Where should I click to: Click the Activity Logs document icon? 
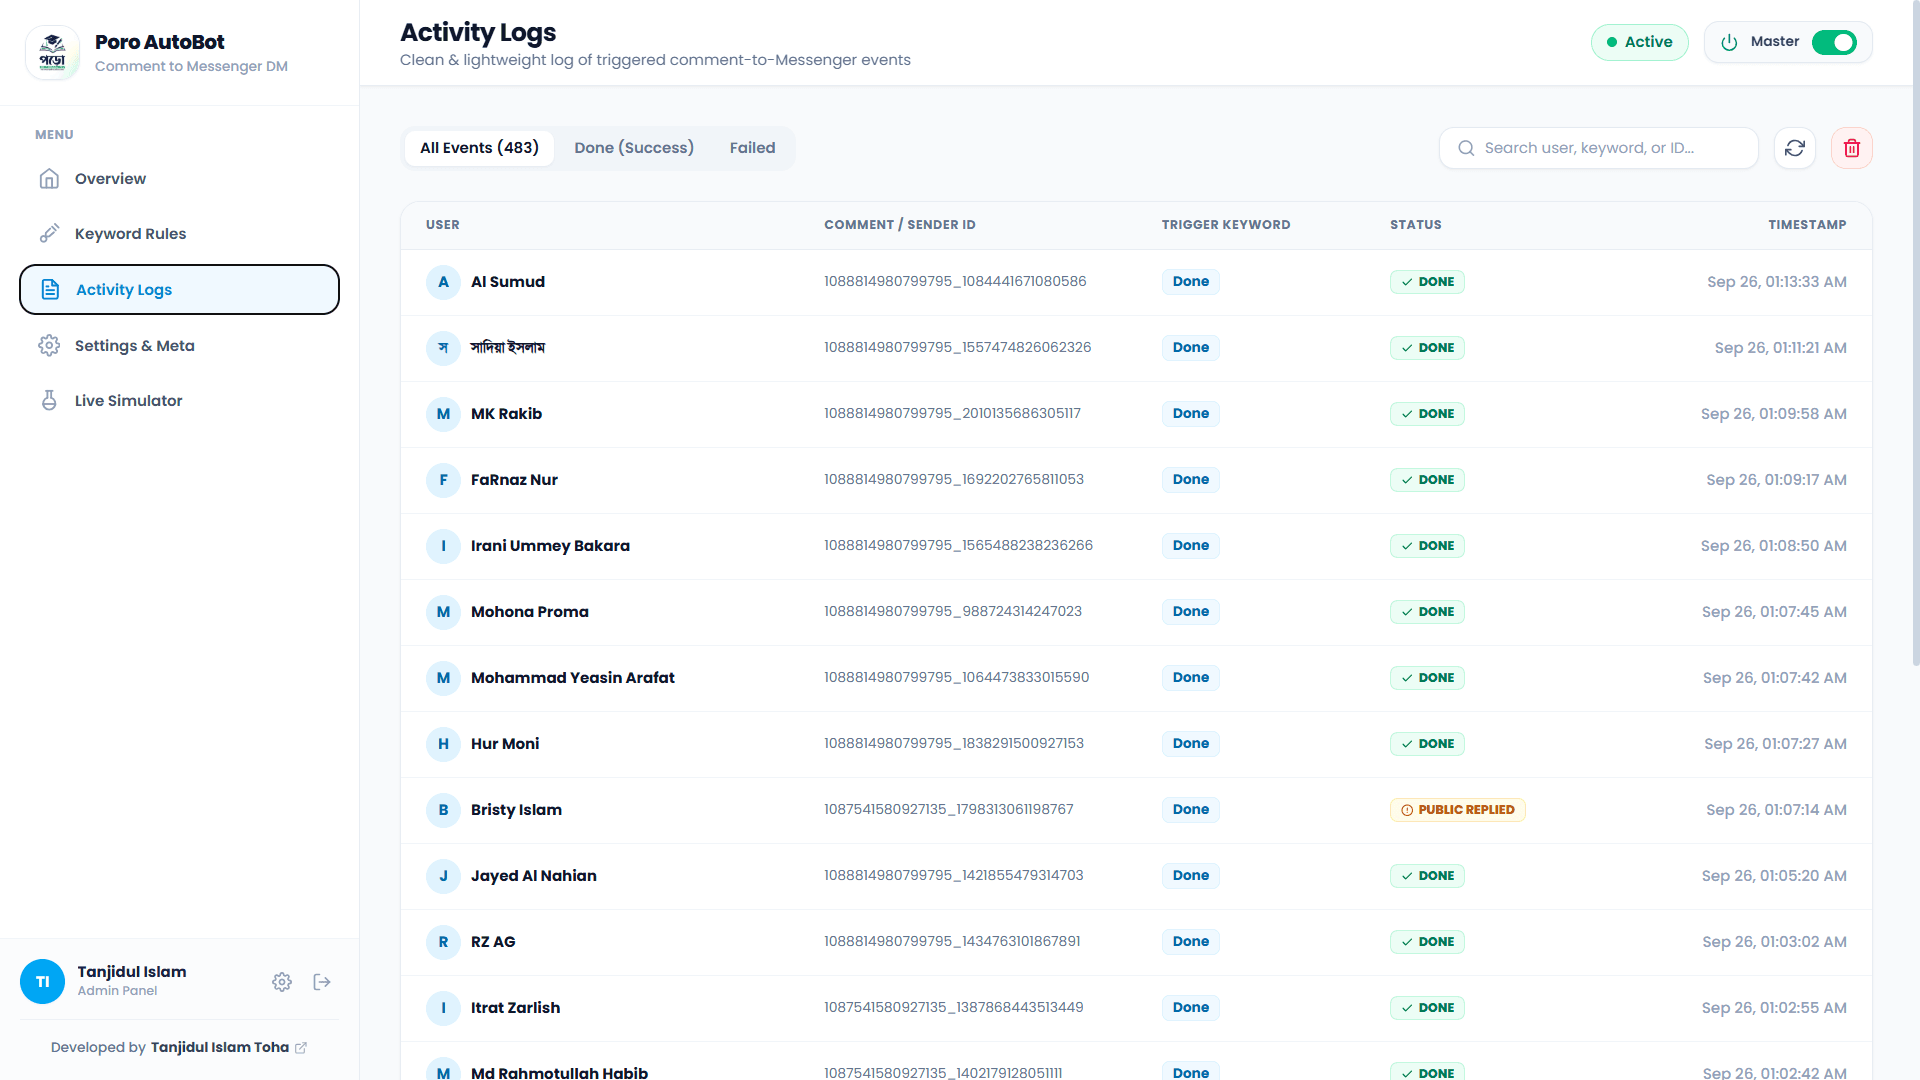(x=50, y=290)
